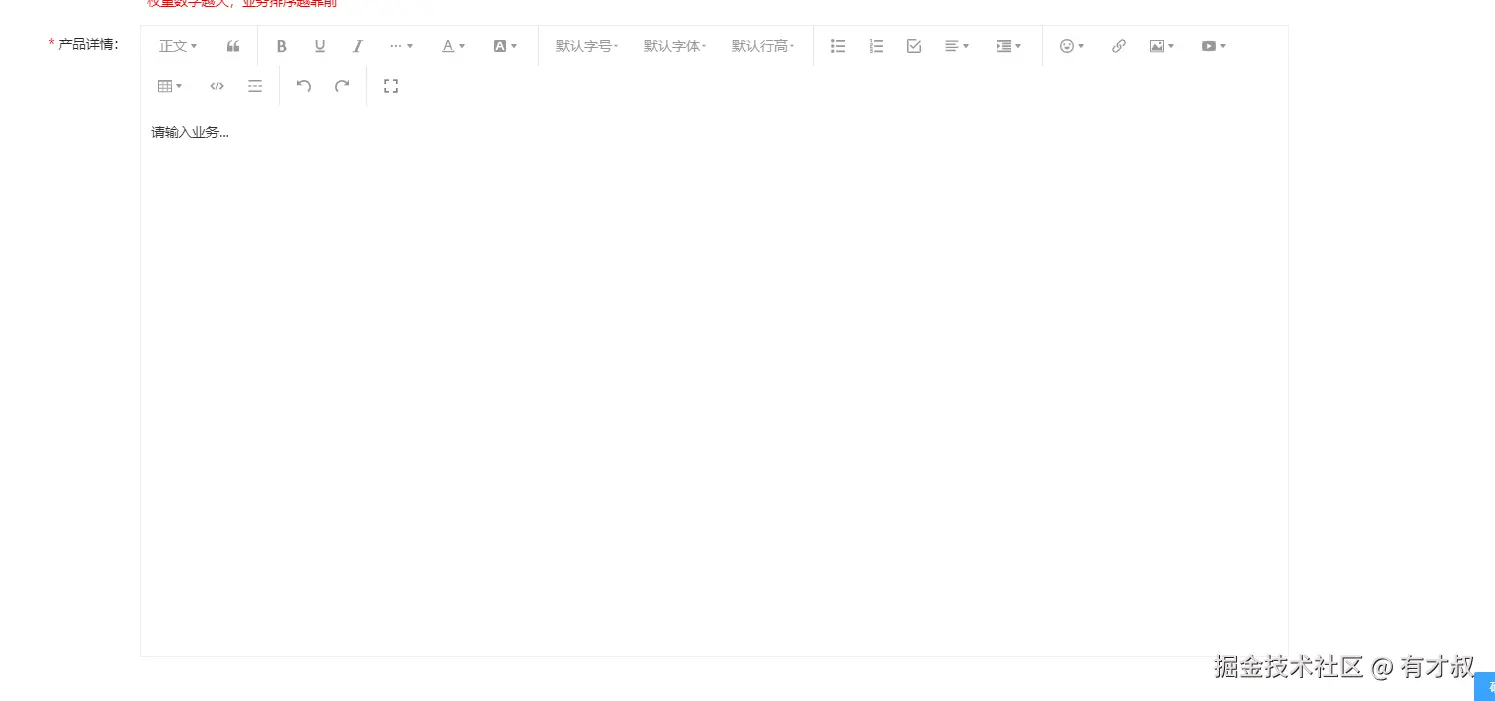Screen dimensions: 1495x701
Task: Click into the 请输入业务... editor area
Action: pos(714,381)
